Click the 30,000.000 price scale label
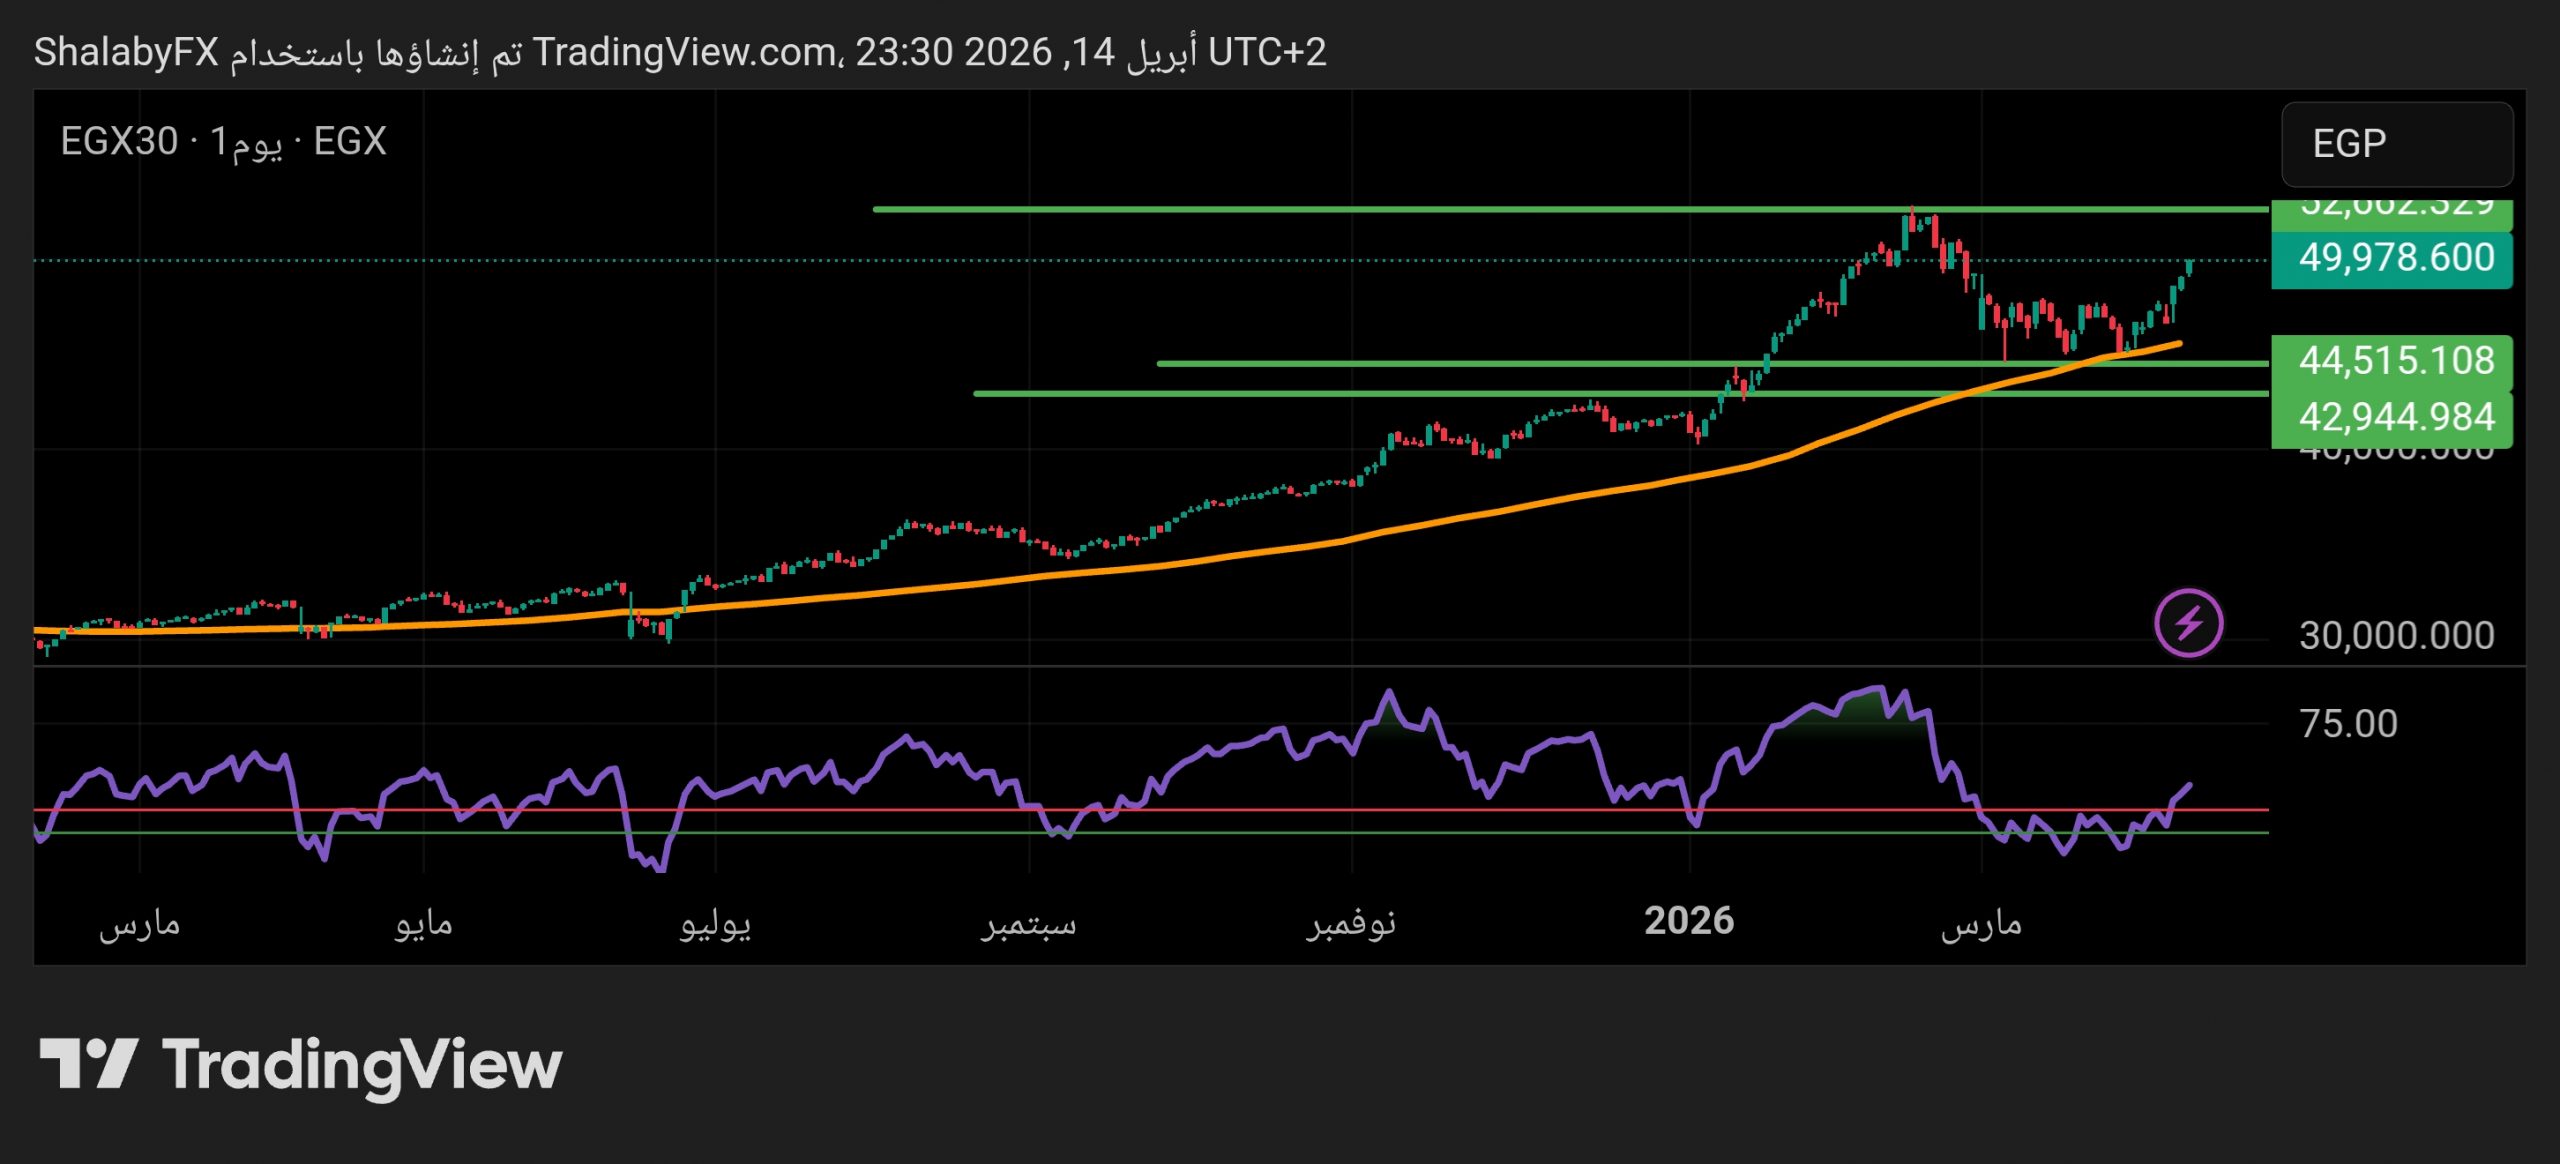This screenshot has width=2560, height=1164. [x=2396, y=636]
